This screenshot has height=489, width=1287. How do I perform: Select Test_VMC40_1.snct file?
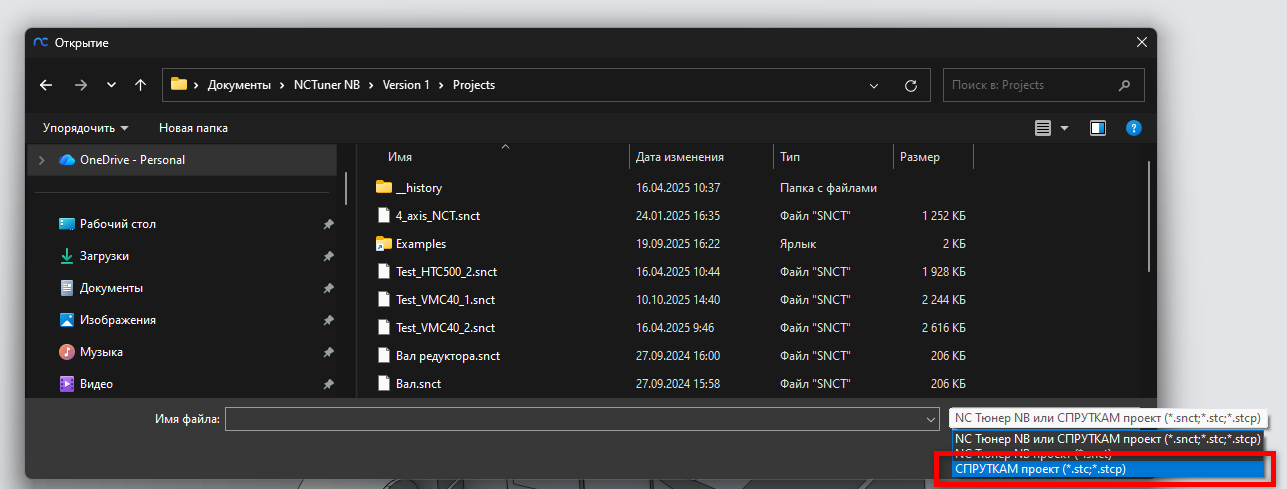click(445, 300)
